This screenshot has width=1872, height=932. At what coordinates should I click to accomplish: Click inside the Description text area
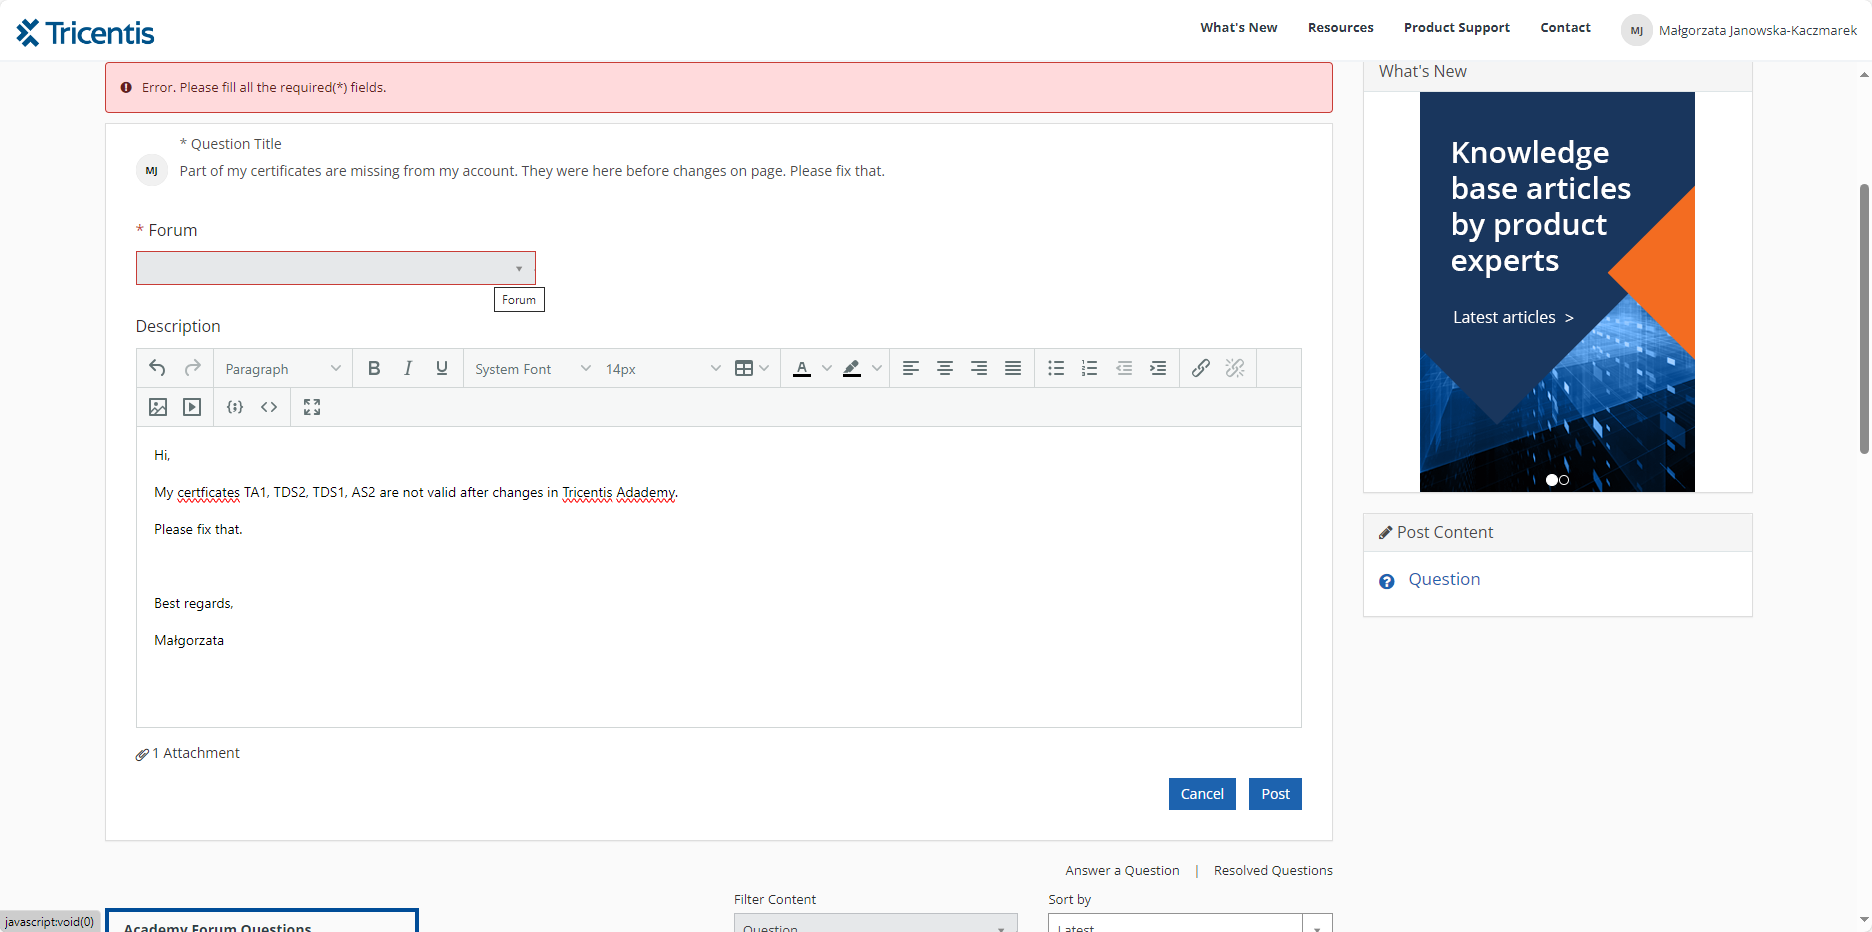coord(719,577)
